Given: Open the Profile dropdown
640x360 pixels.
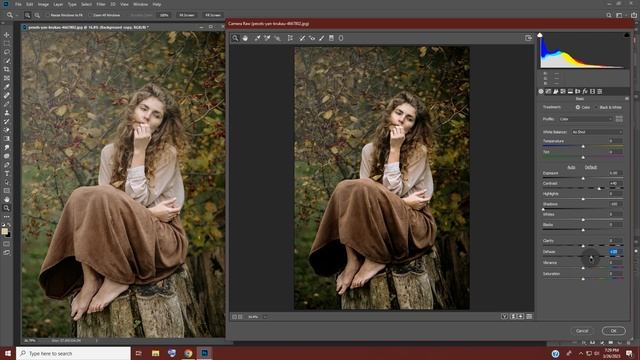Looking at the screenshot, I should (586, 119).
